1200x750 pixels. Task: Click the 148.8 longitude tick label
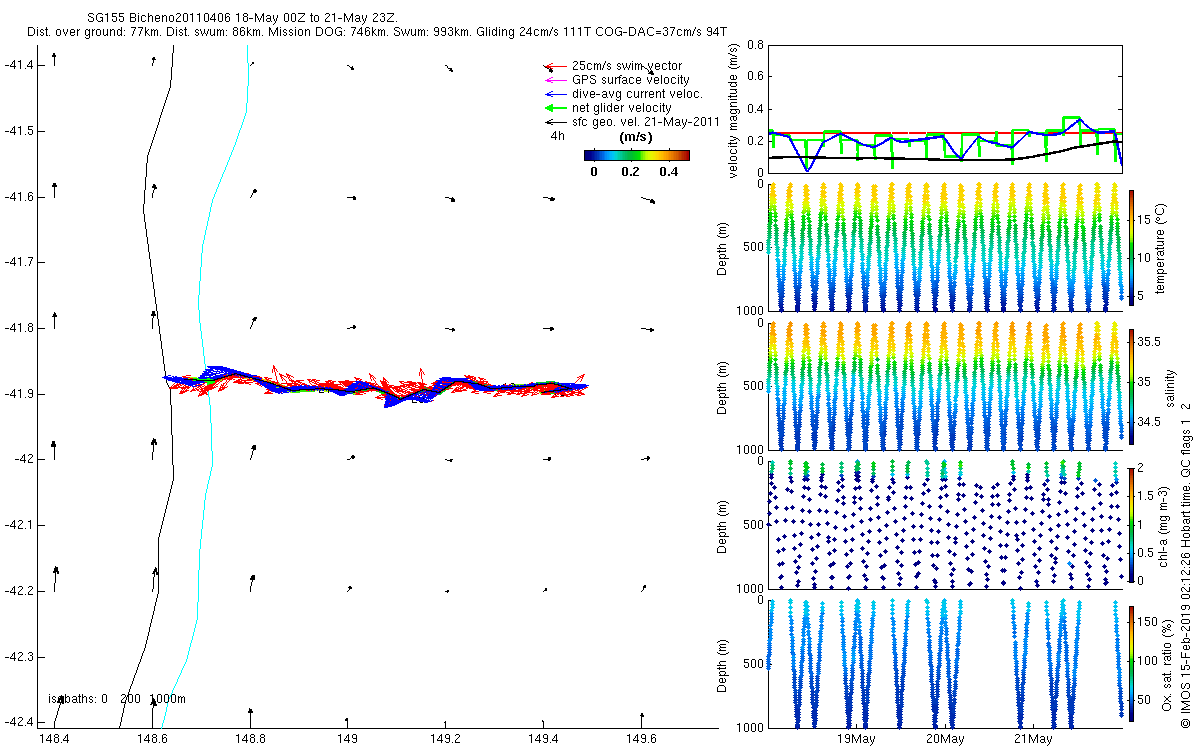coord(250,739)
